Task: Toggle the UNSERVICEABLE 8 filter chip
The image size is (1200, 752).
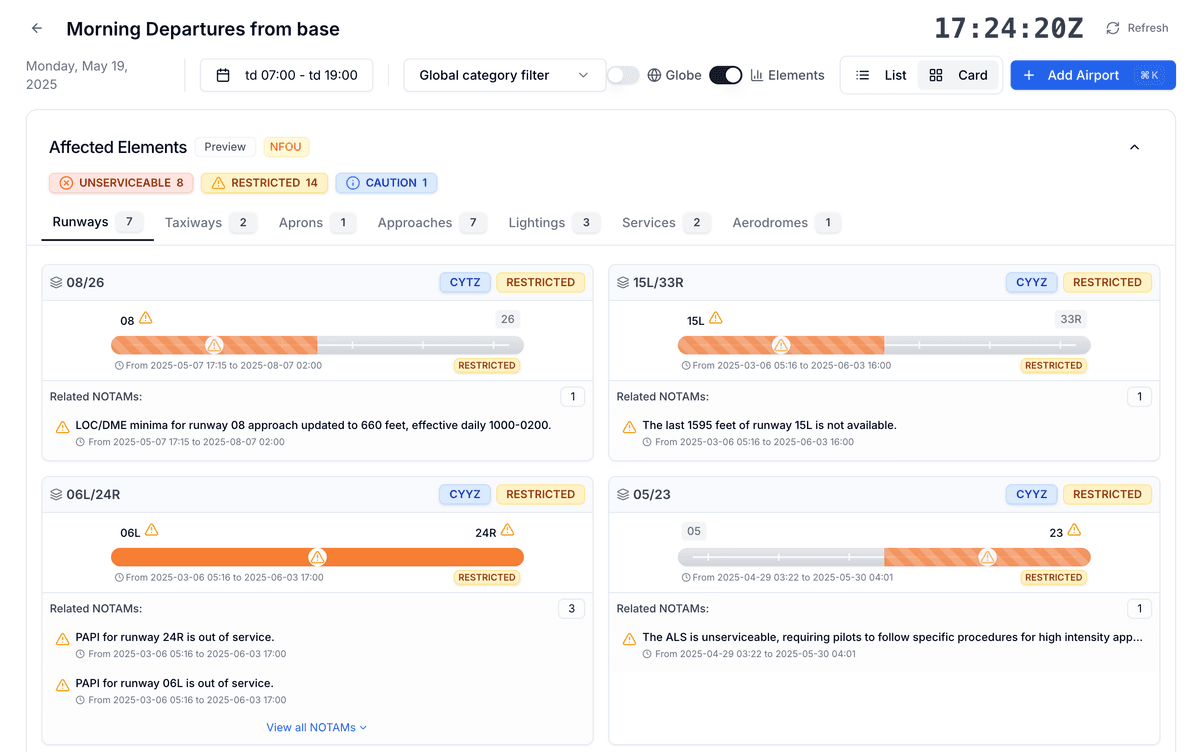Action: [x=121, y=183]
